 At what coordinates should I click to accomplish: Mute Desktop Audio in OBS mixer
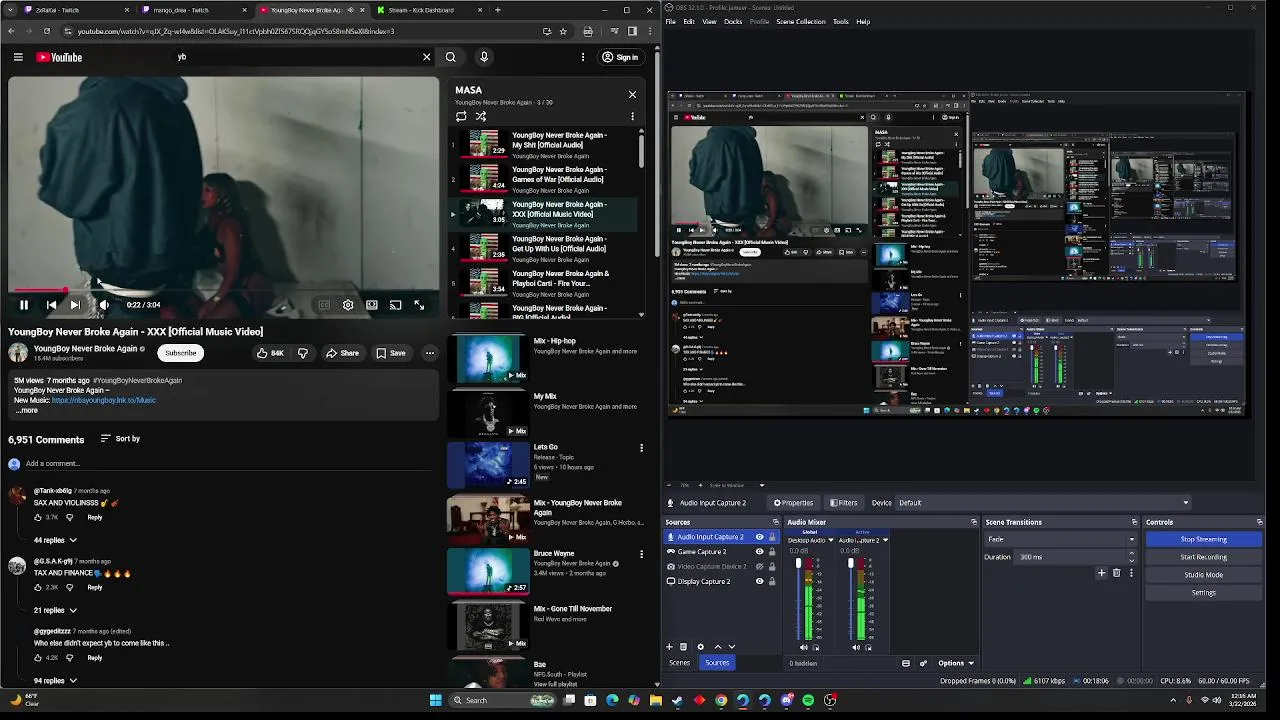pos(803,647)
